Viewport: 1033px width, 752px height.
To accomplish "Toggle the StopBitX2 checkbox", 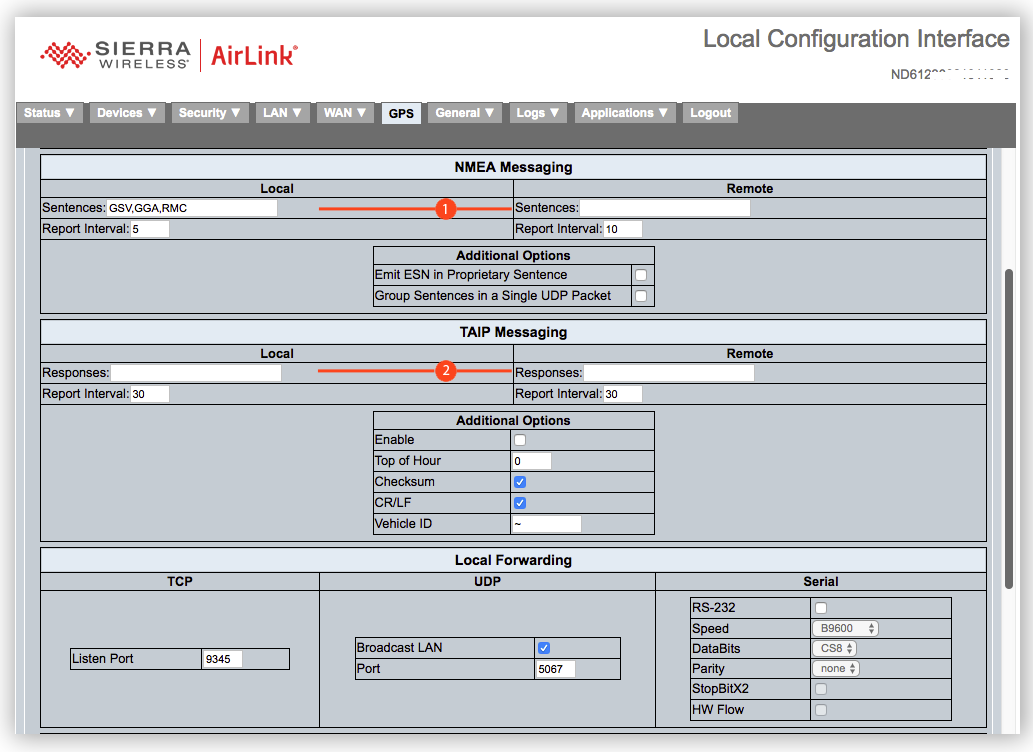I will pyautogui.click(x=821, y=689).
